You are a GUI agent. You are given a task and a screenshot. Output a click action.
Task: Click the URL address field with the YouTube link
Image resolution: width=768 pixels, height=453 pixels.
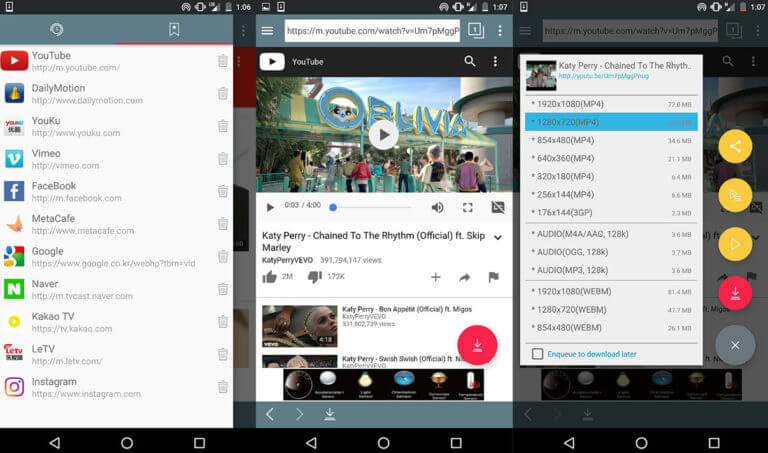click(372, 31)
